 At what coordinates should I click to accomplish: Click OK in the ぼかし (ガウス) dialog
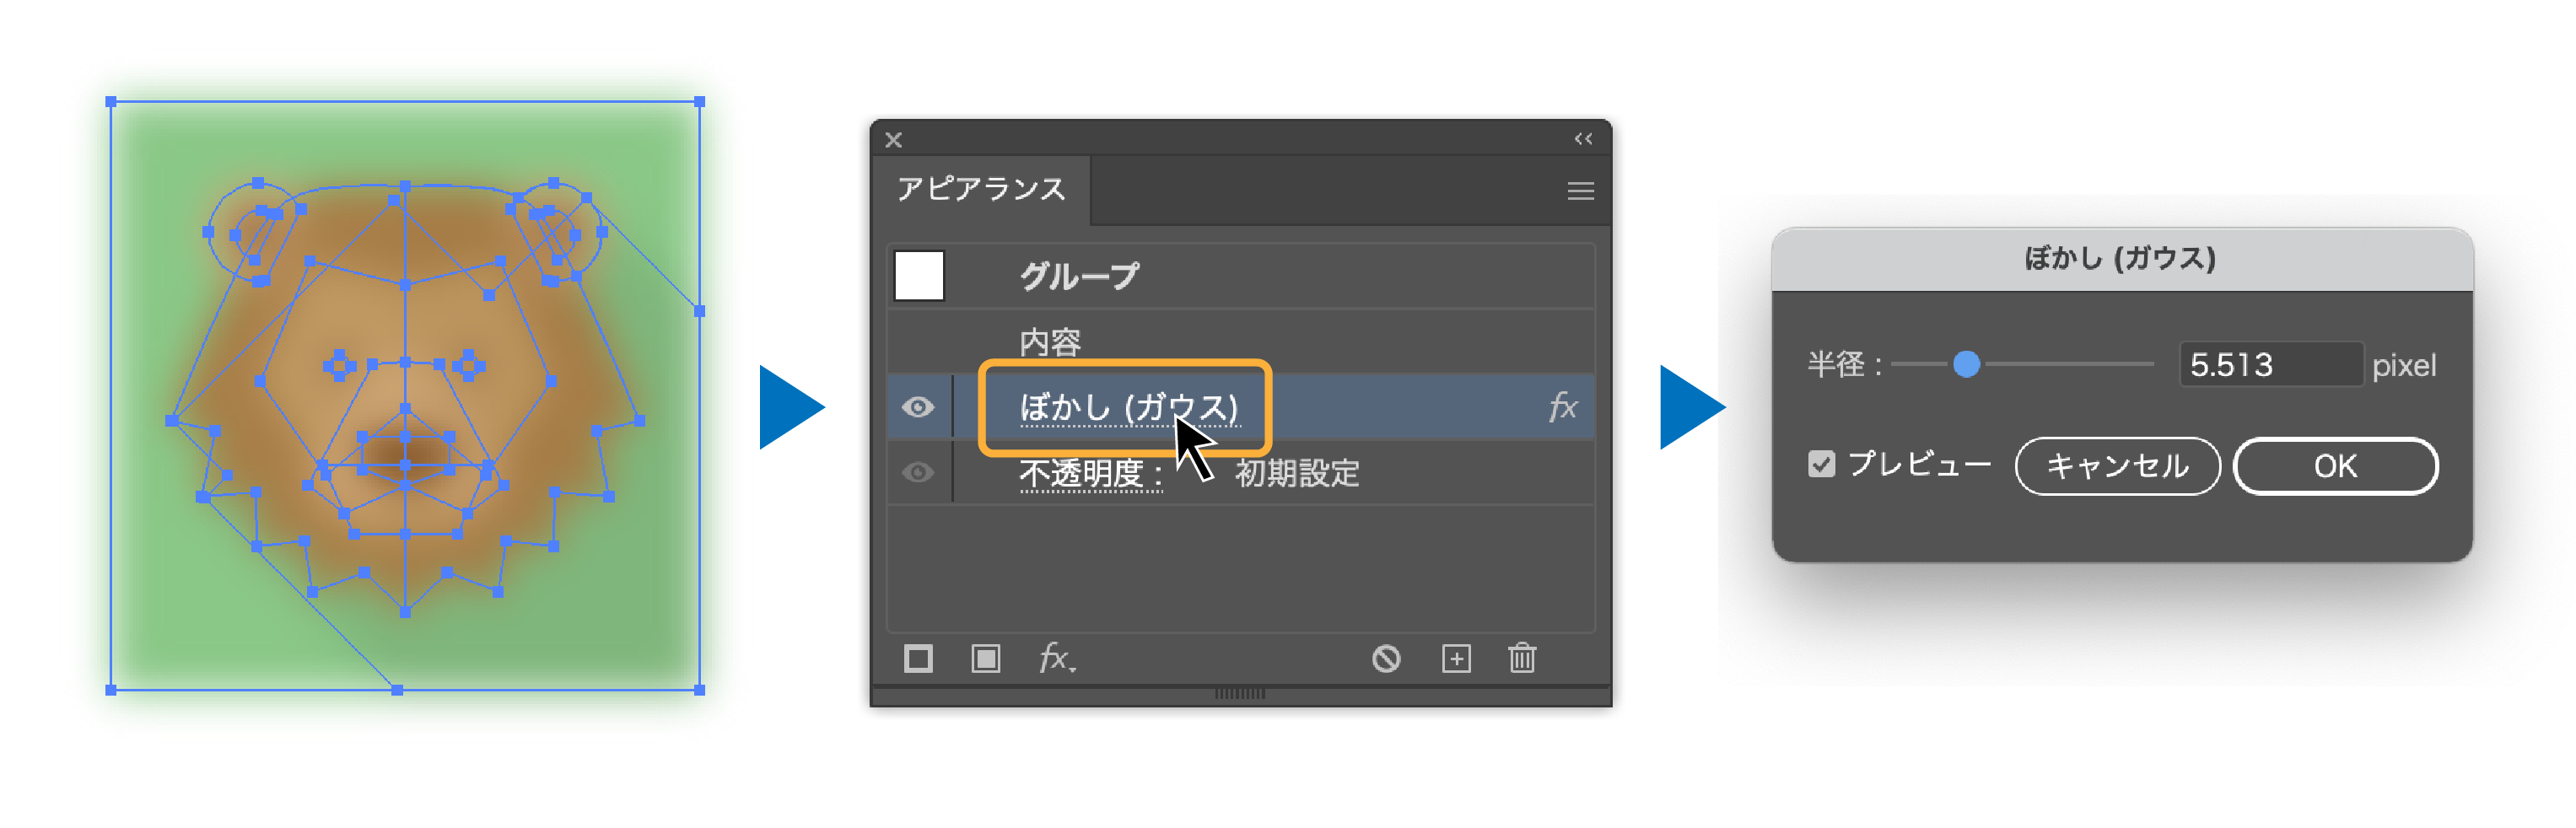point(2335,466)
